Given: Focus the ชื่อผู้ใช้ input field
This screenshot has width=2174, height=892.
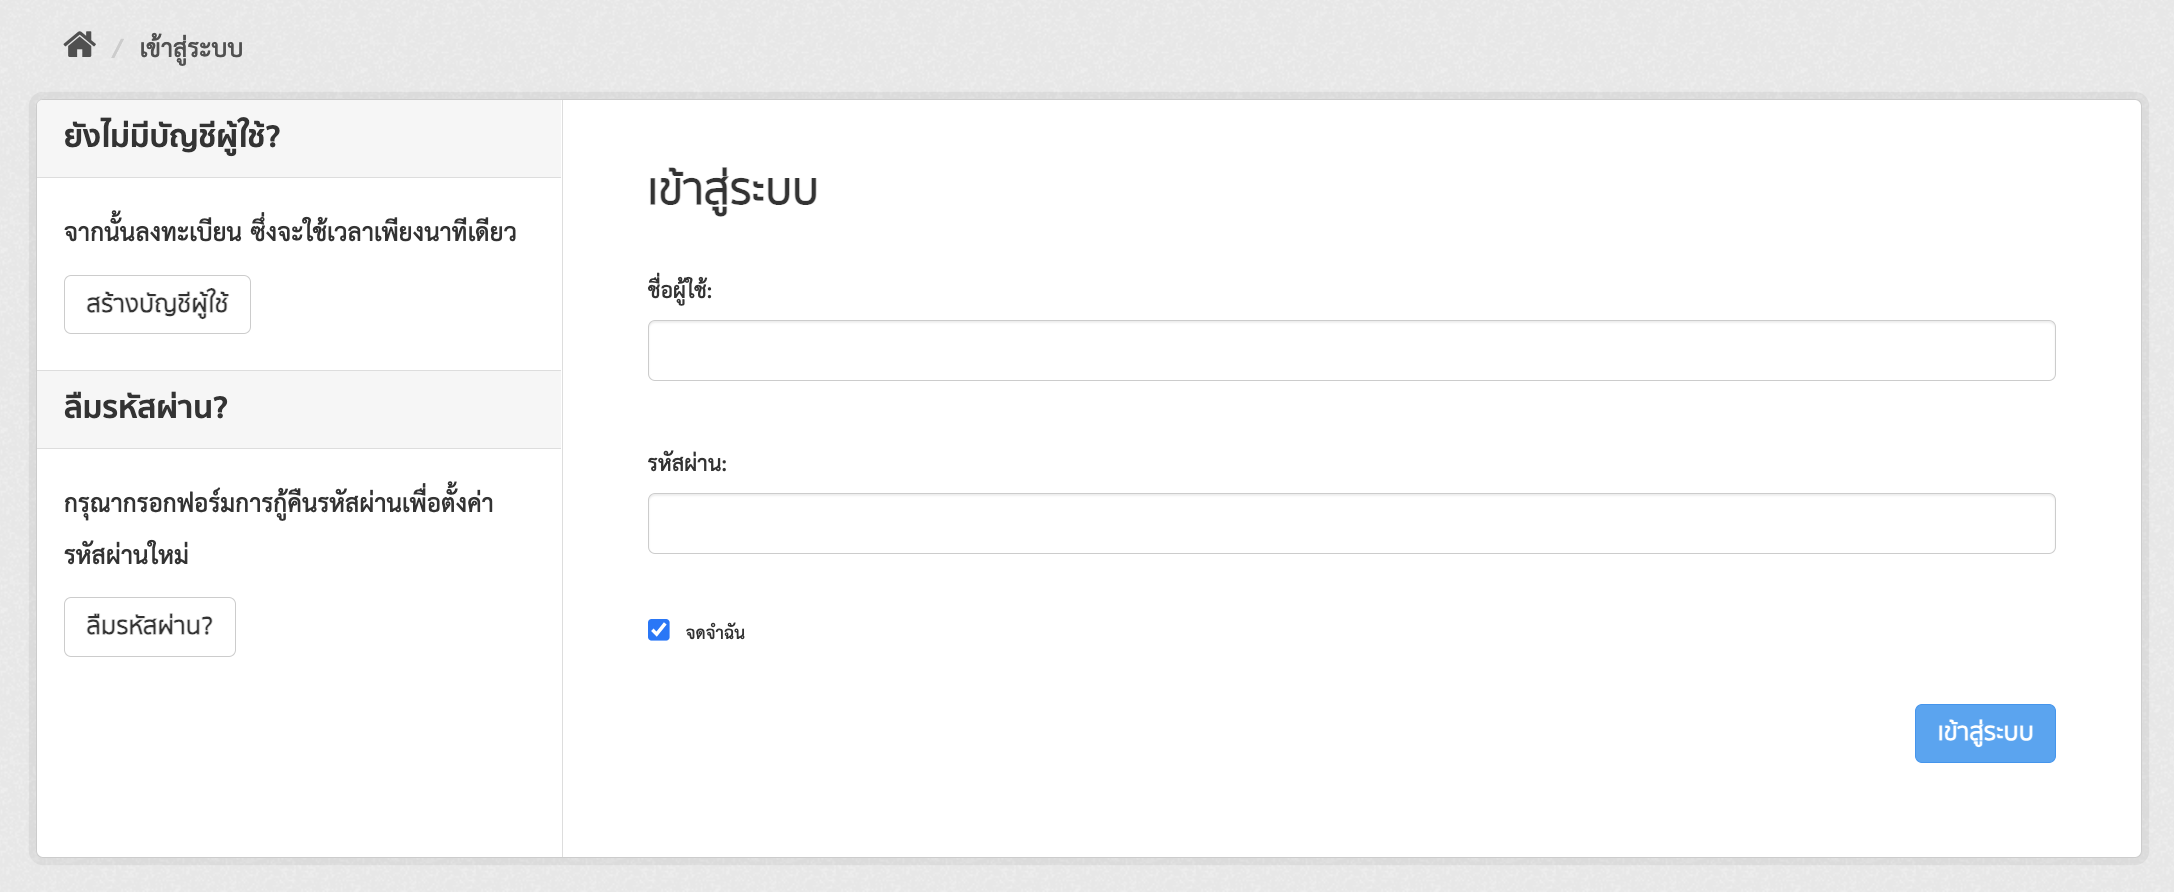Looking at the screenshot, I should point(1351,350).
